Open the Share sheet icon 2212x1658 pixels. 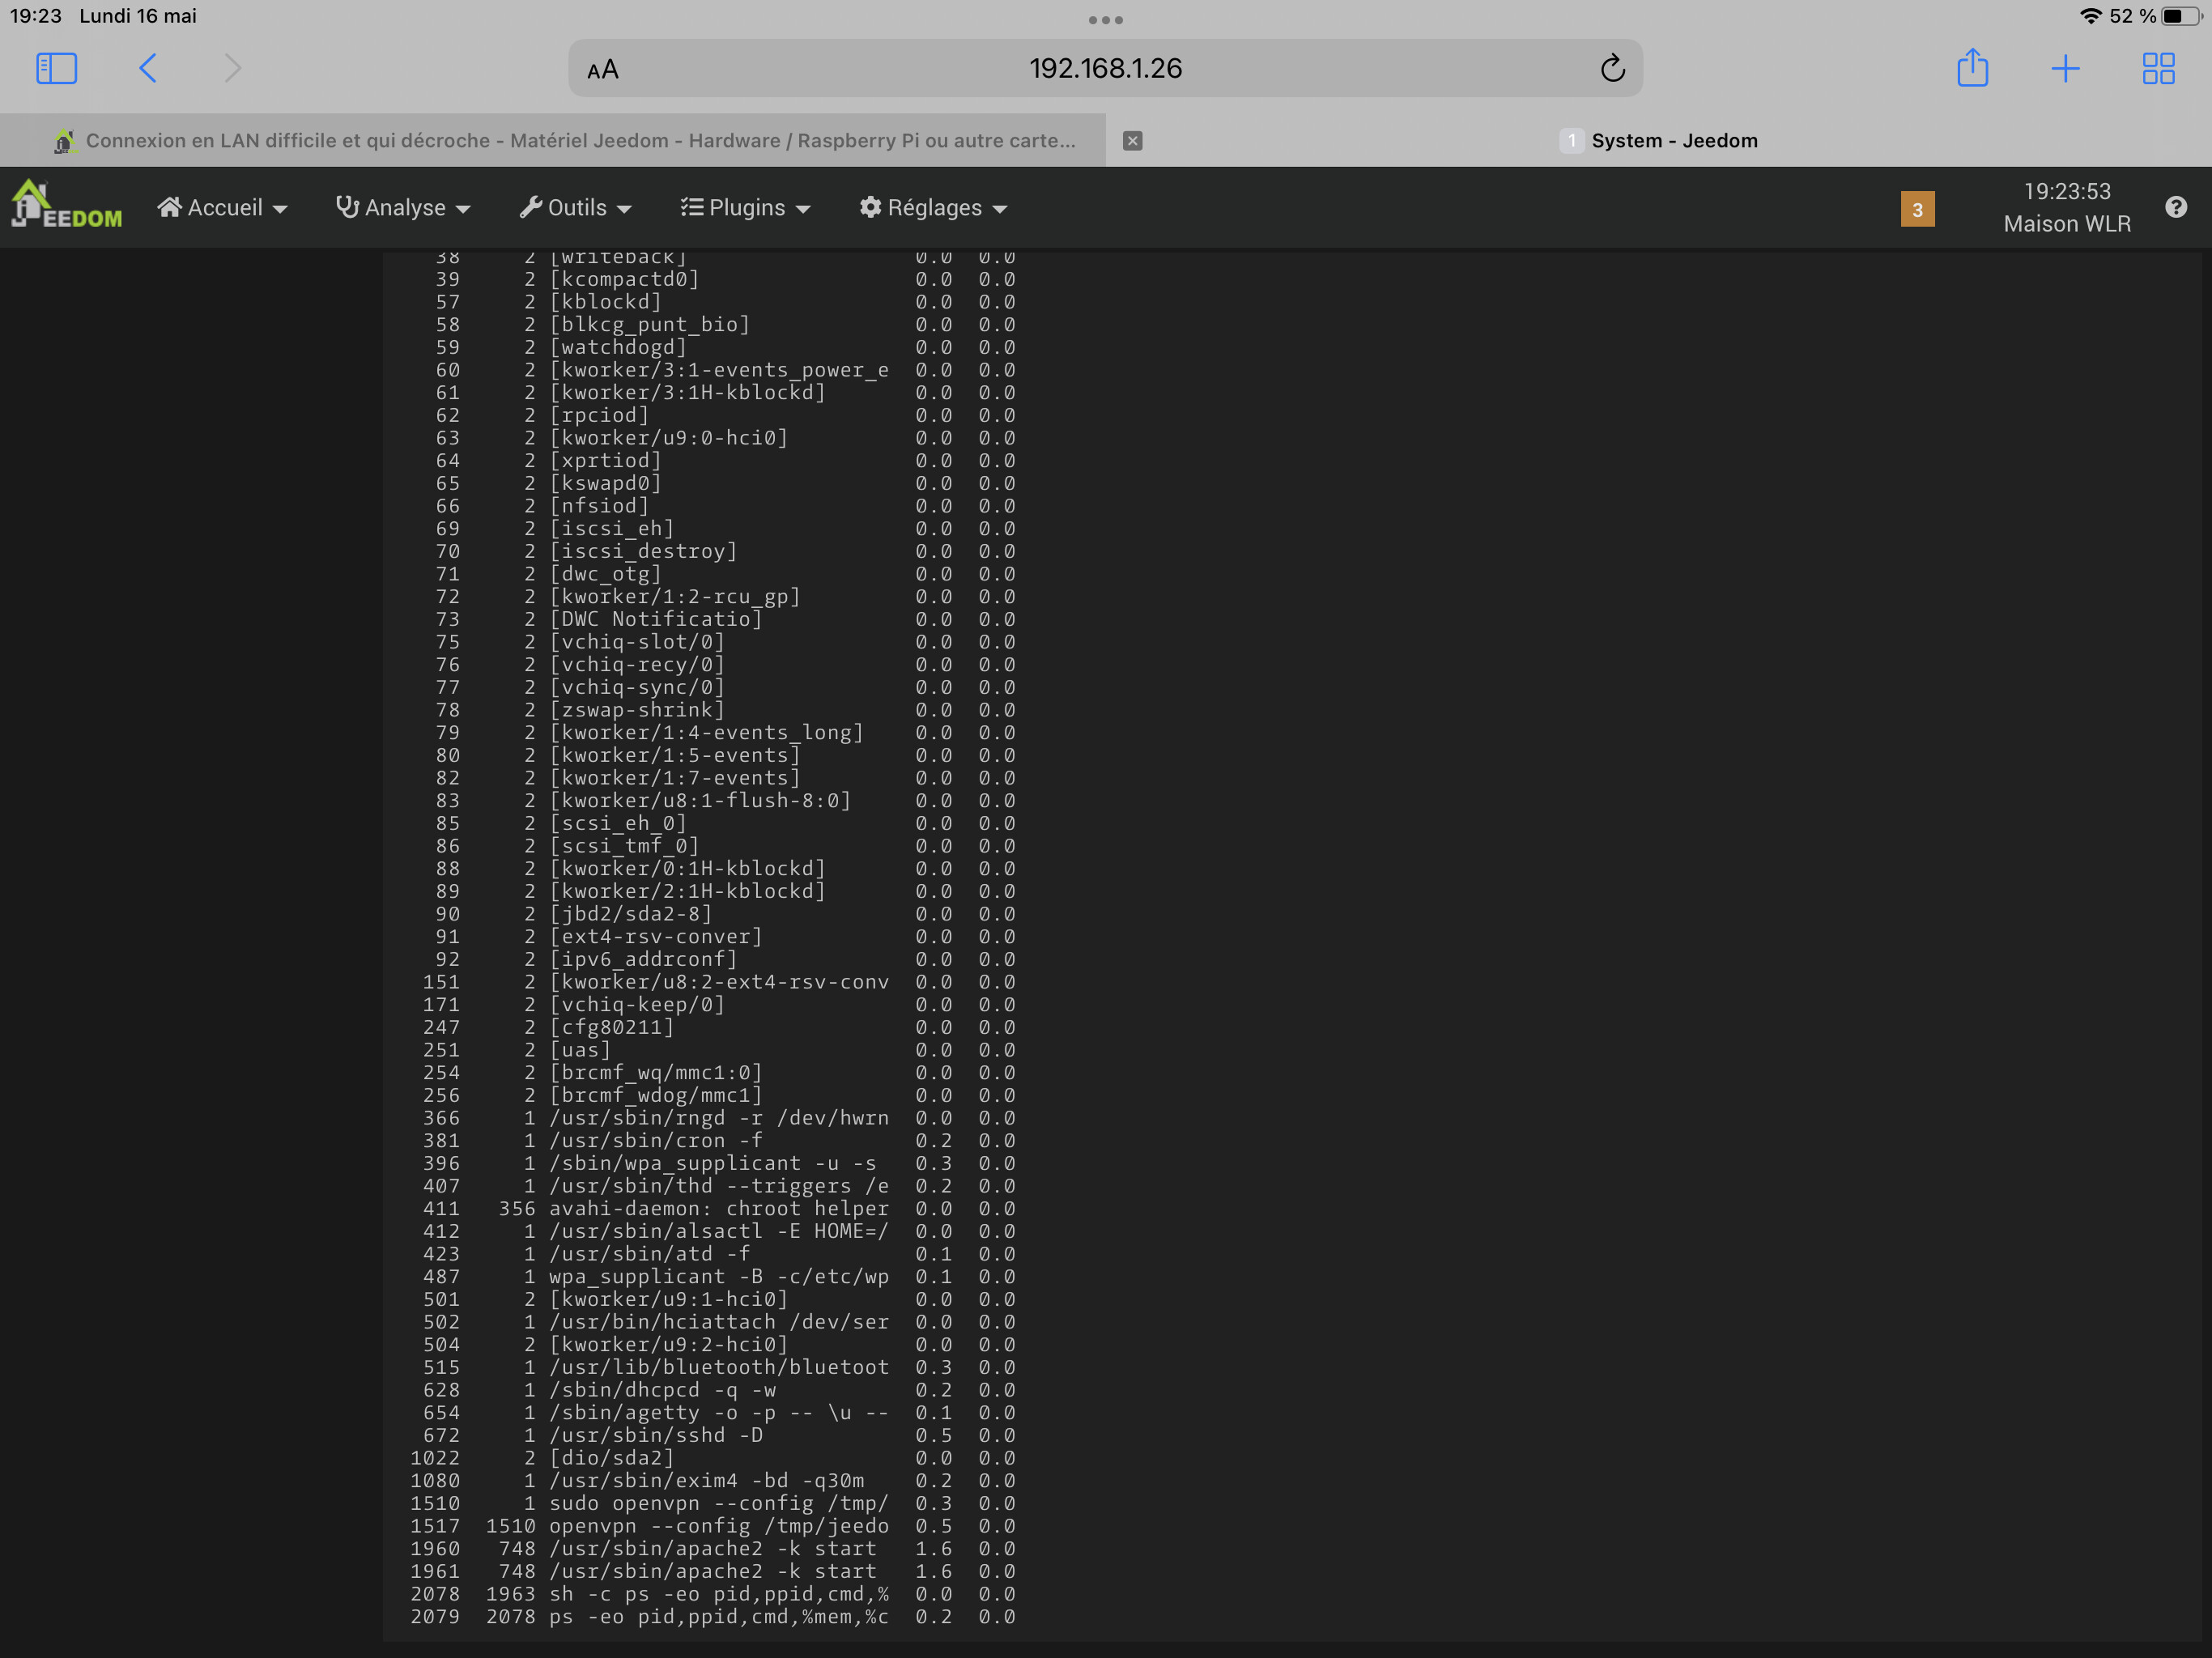pyautogui.click(x=1972, y=68)
